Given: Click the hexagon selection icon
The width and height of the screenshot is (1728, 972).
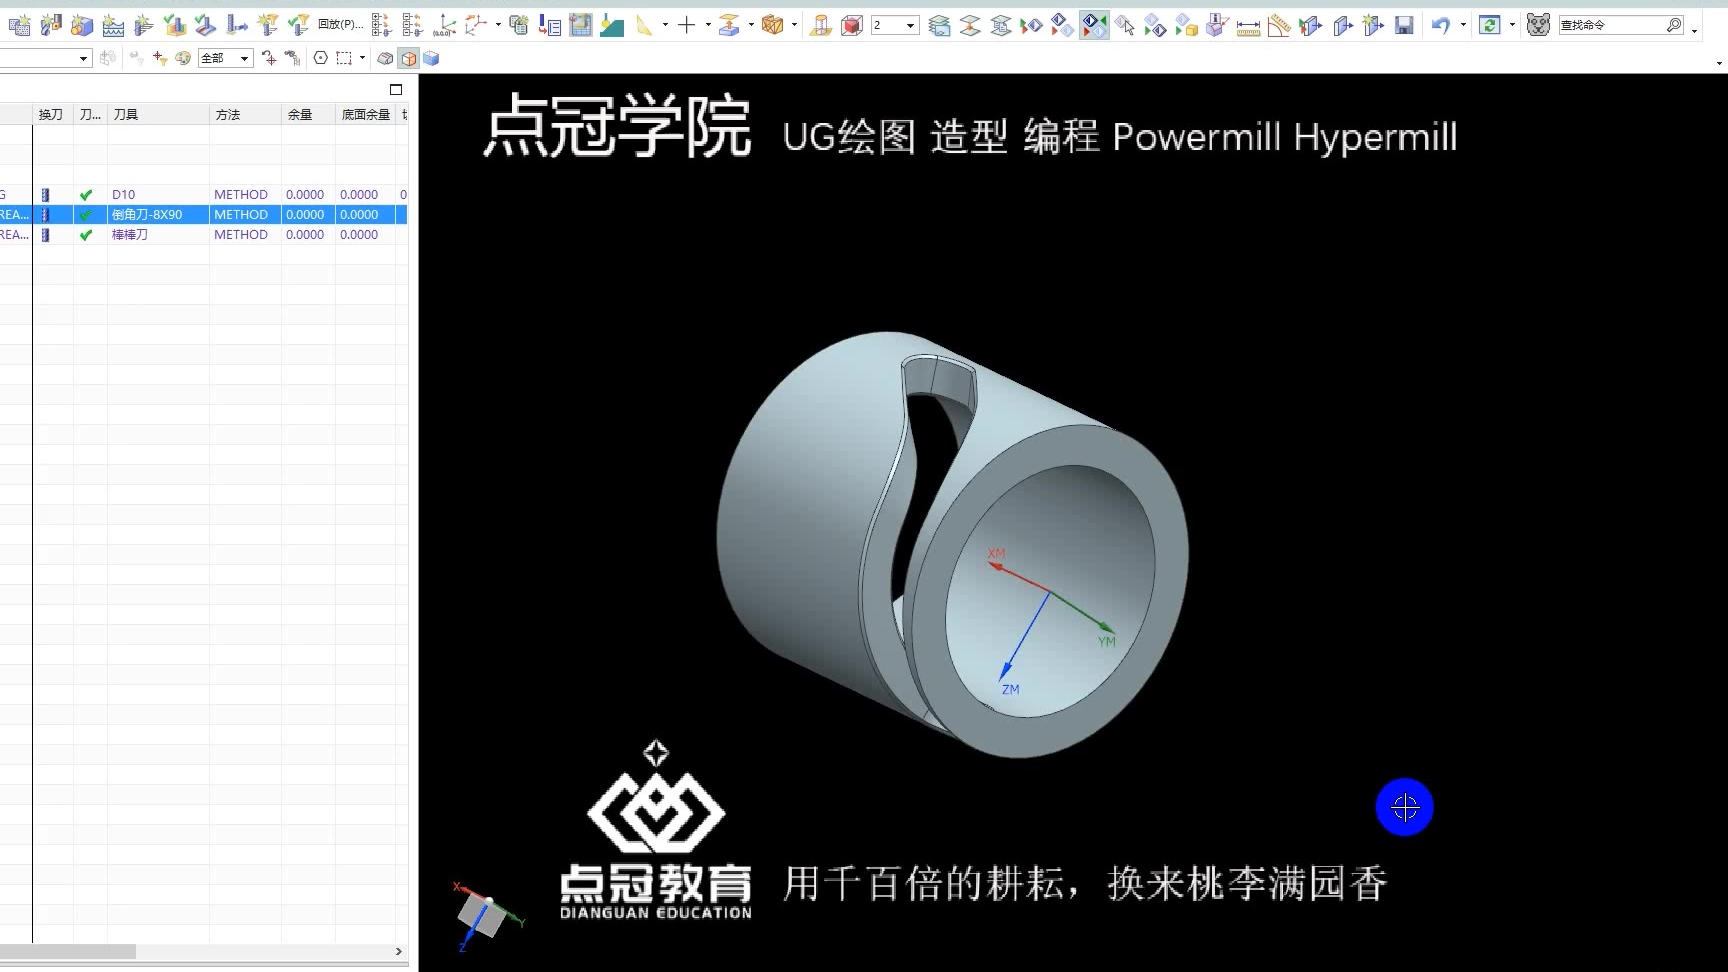Looking at the screenshot, I should [x=321, y=58].
